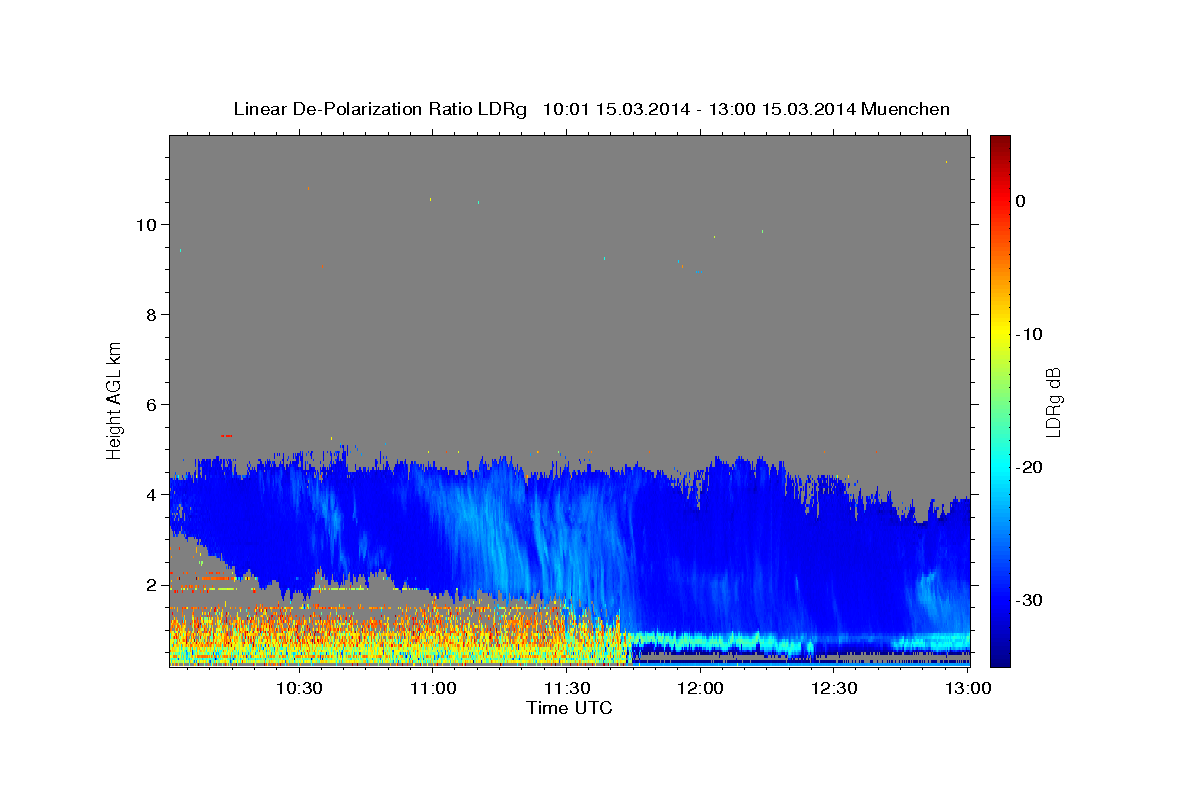The width and height of the screenshot is (1200, 800).
Task: Click the 'Height AGL km' axis label
Action: point(115,399)
